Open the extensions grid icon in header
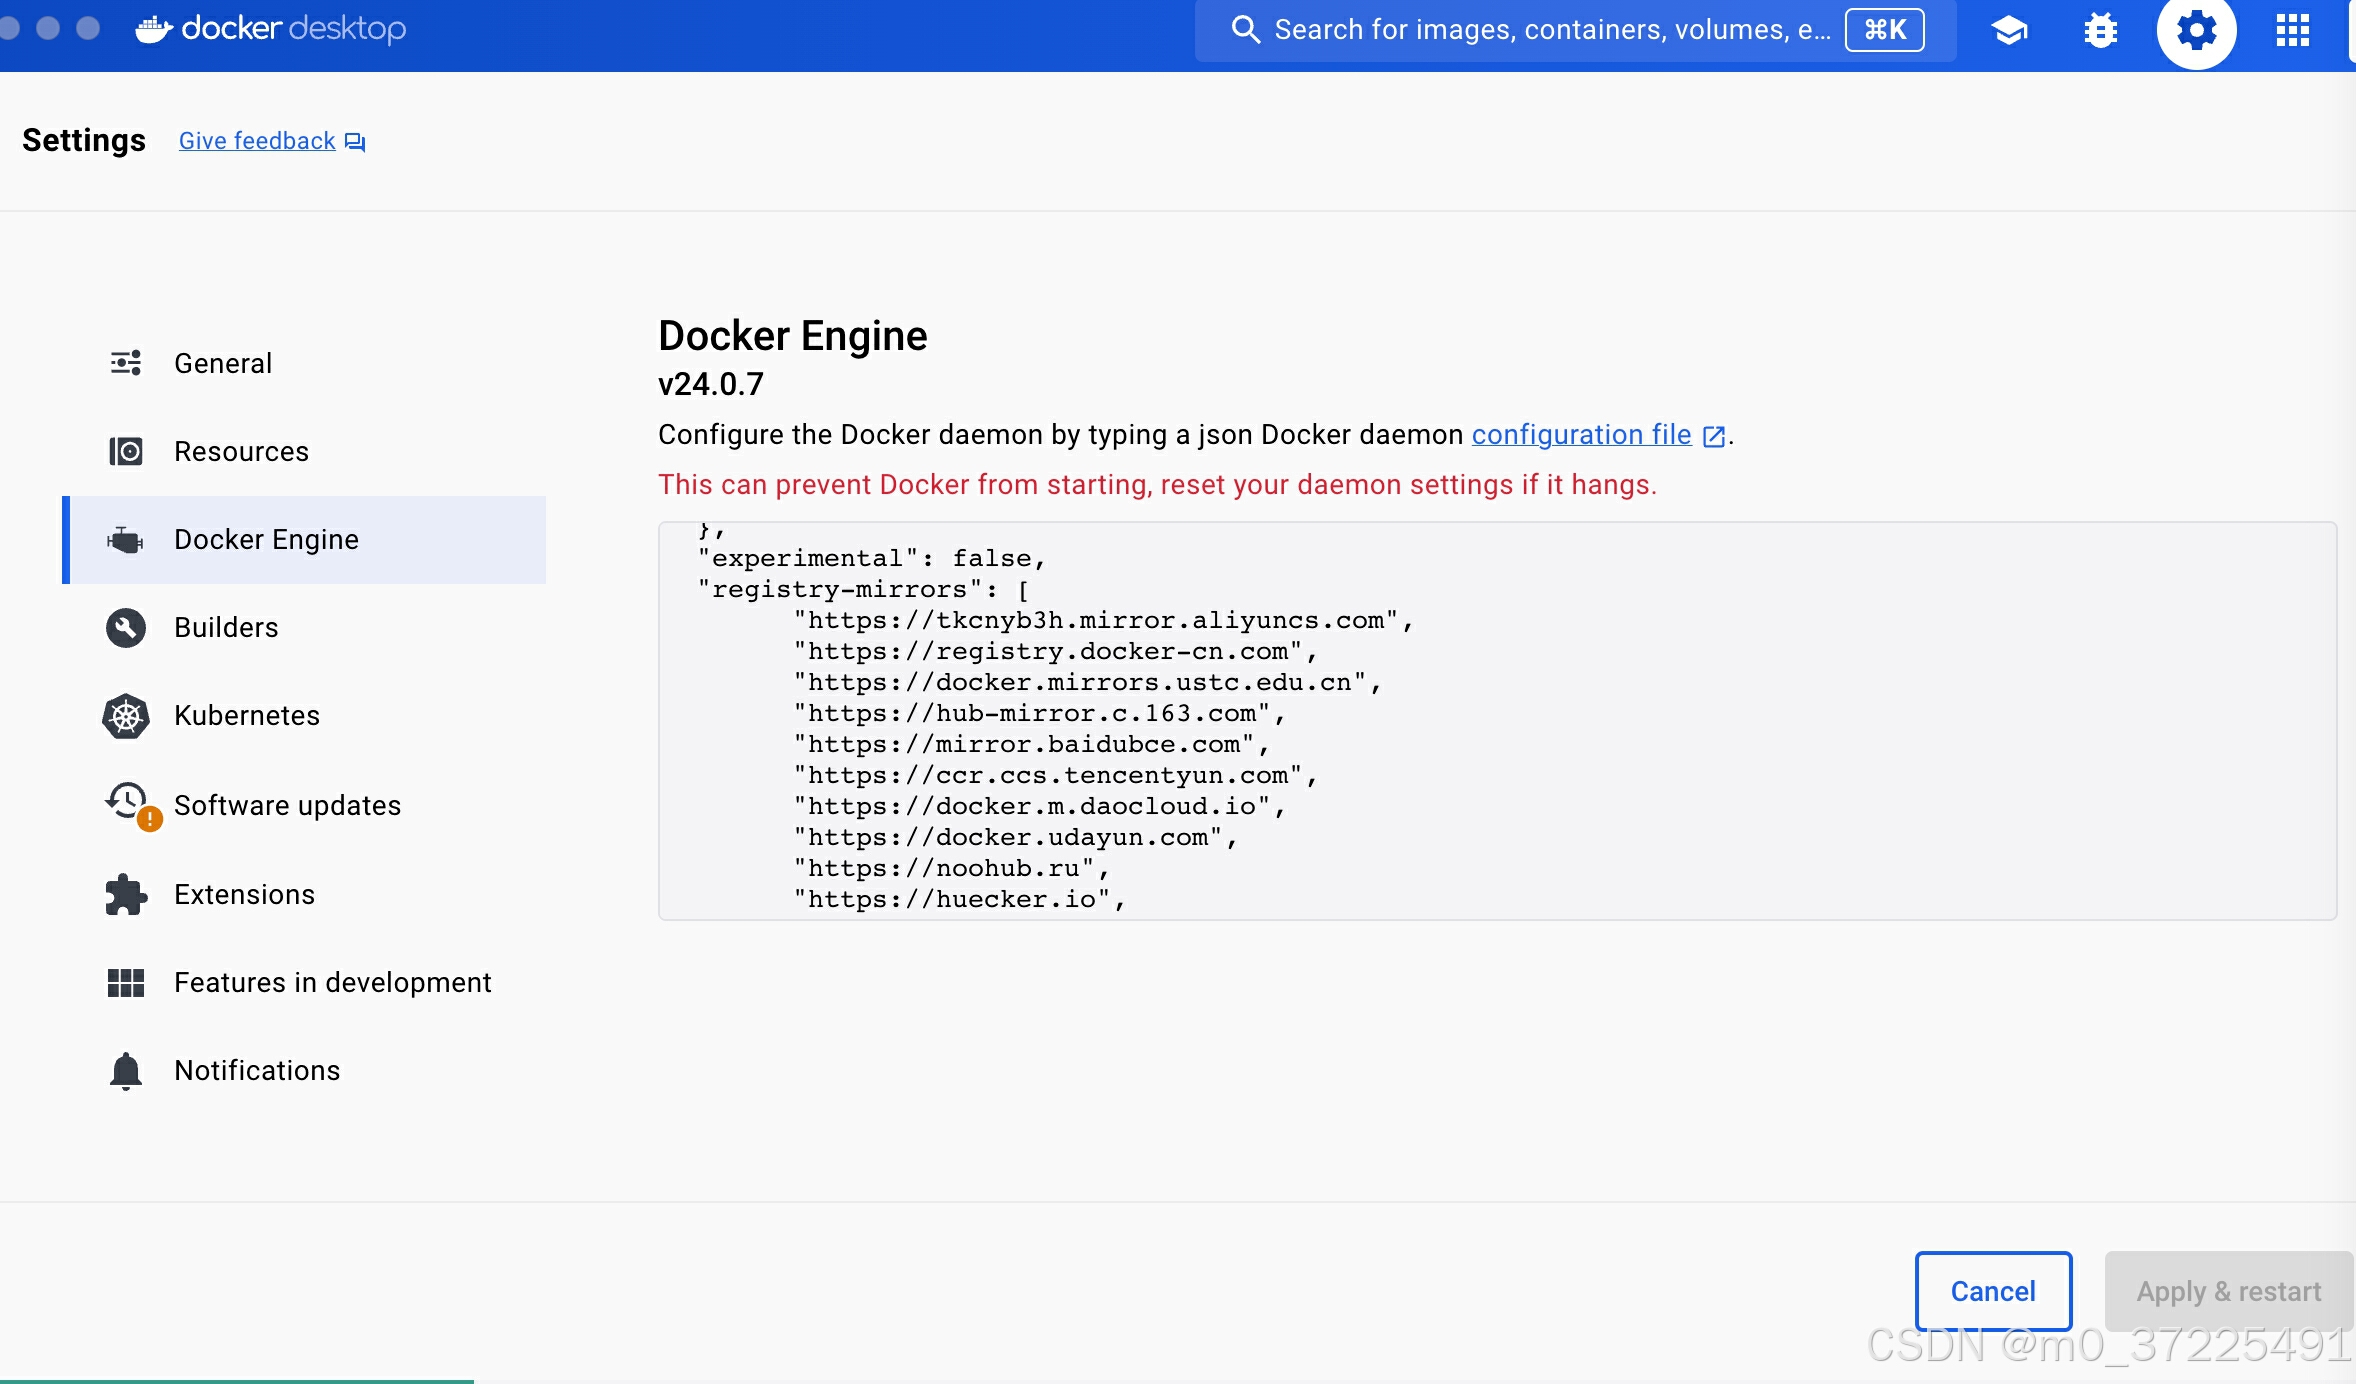 (x=2292, y=30)
